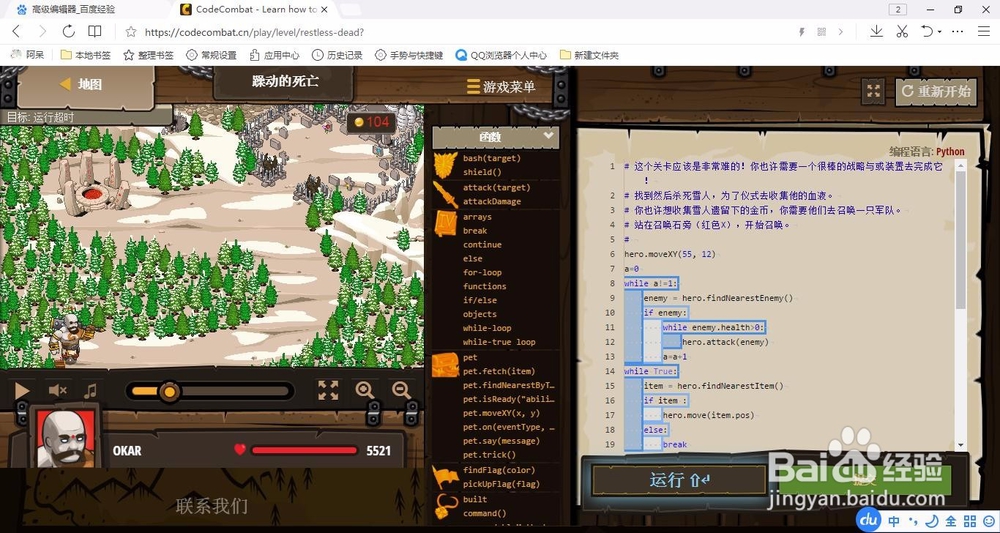This screenshot has height=533, width=1000.
Task: Click the 重新开始 restart button
Action: coord(936,91)
